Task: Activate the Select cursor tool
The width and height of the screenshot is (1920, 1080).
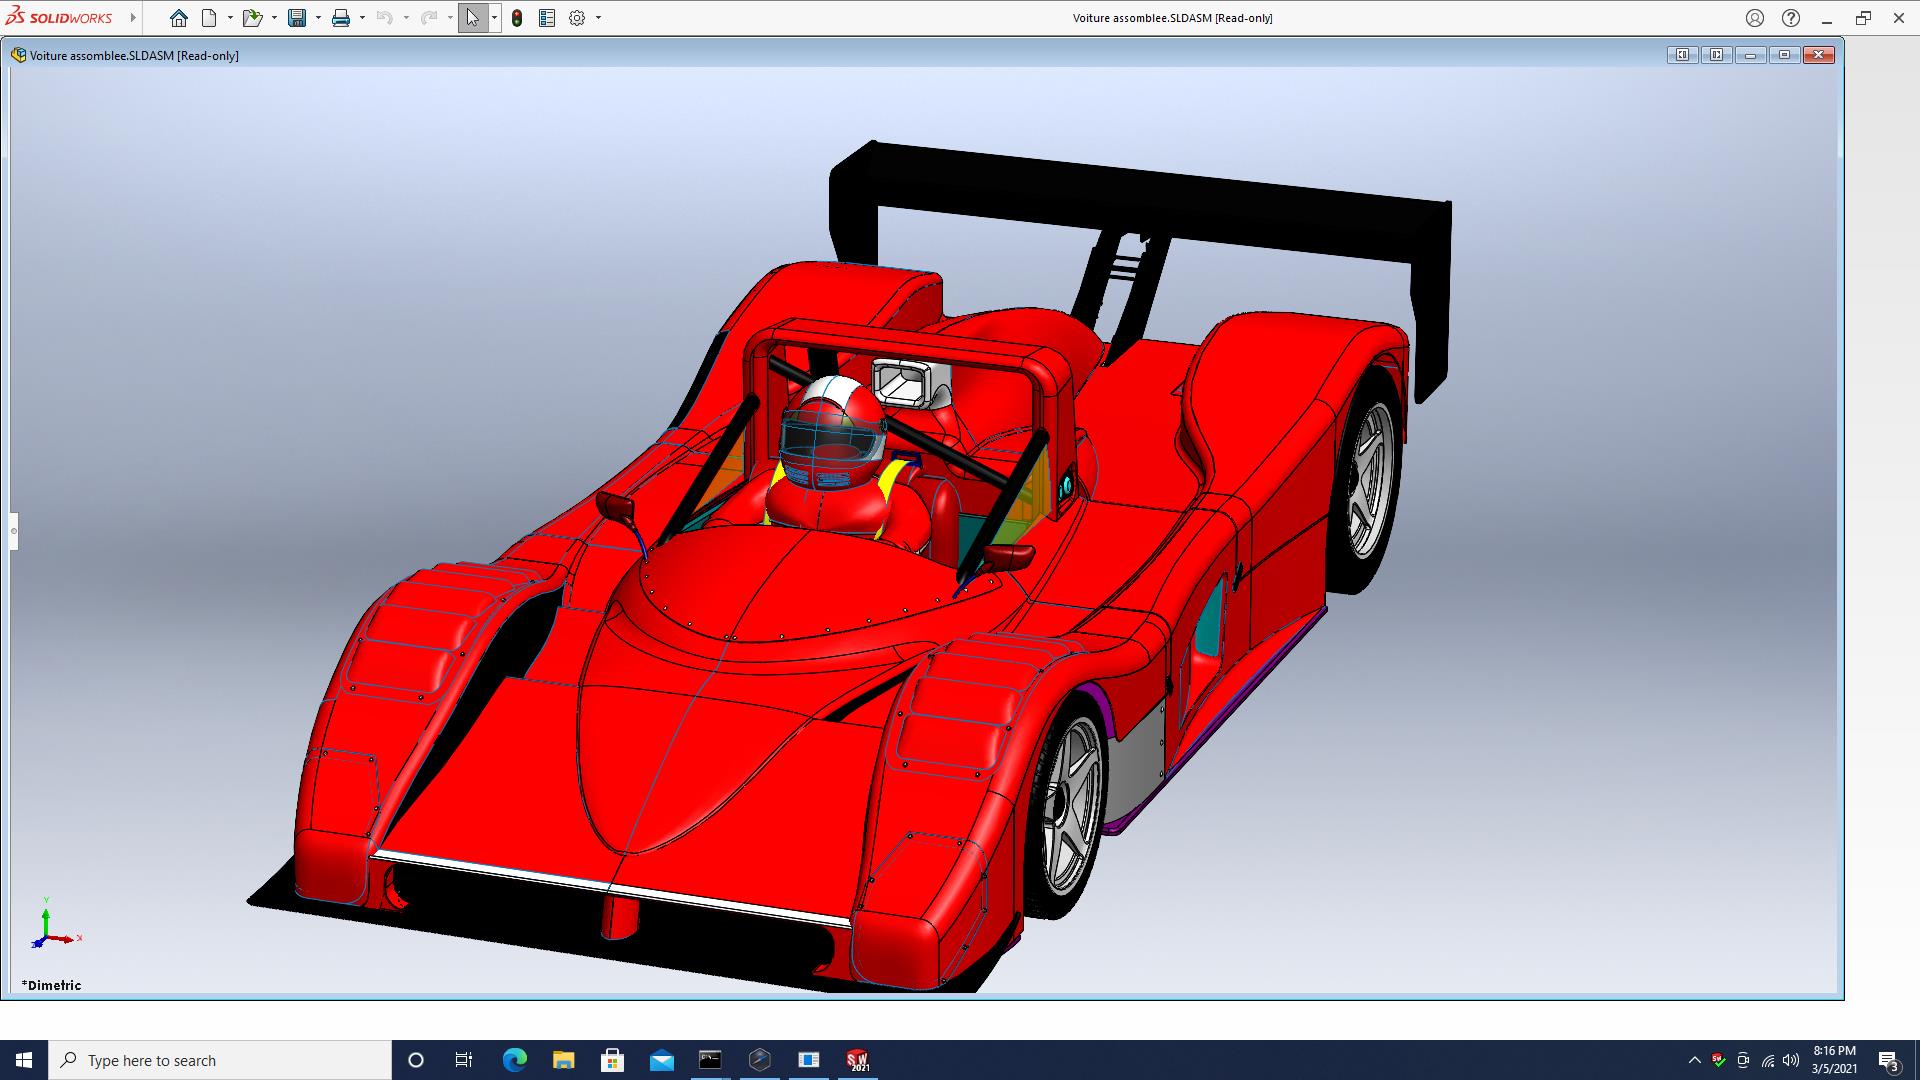Action: (x=472, y=18)
